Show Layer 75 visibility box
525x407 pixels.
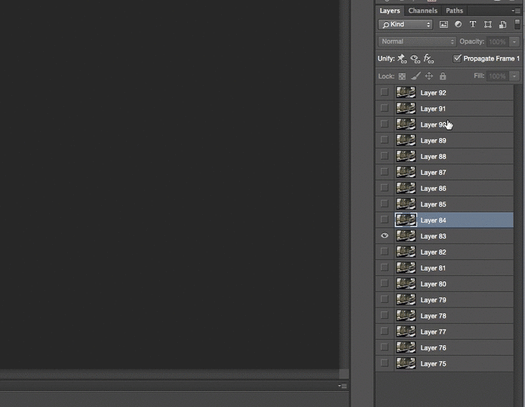coord(385,363)
